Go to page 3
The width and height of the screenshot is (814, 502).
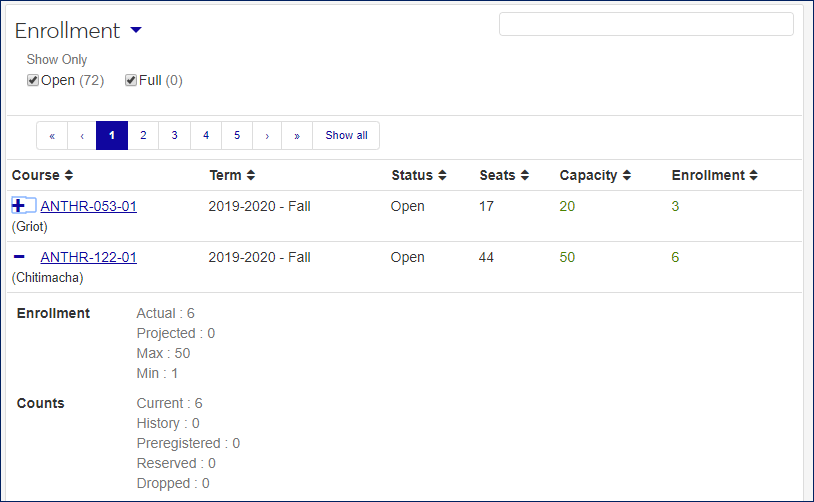pyautogui.click(x=174, y=136)
